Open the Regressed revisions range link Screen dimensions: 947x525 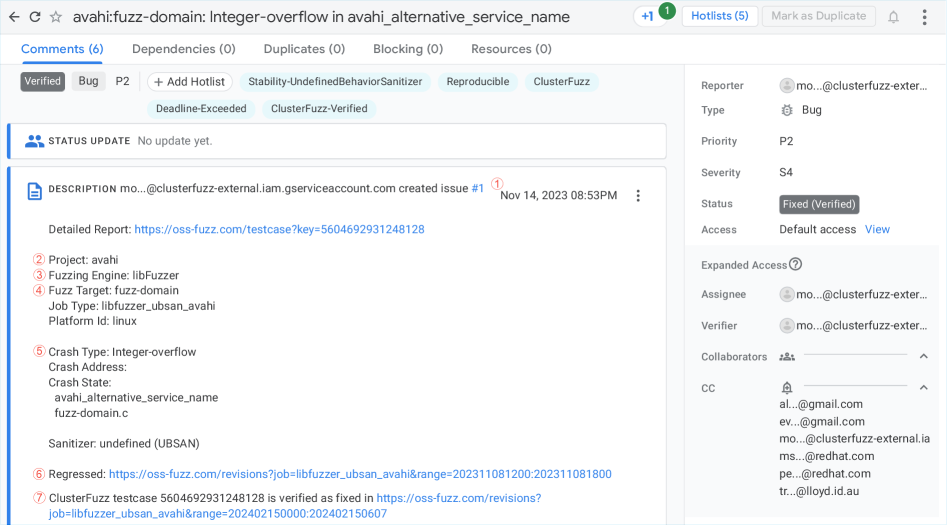(360, 474)
